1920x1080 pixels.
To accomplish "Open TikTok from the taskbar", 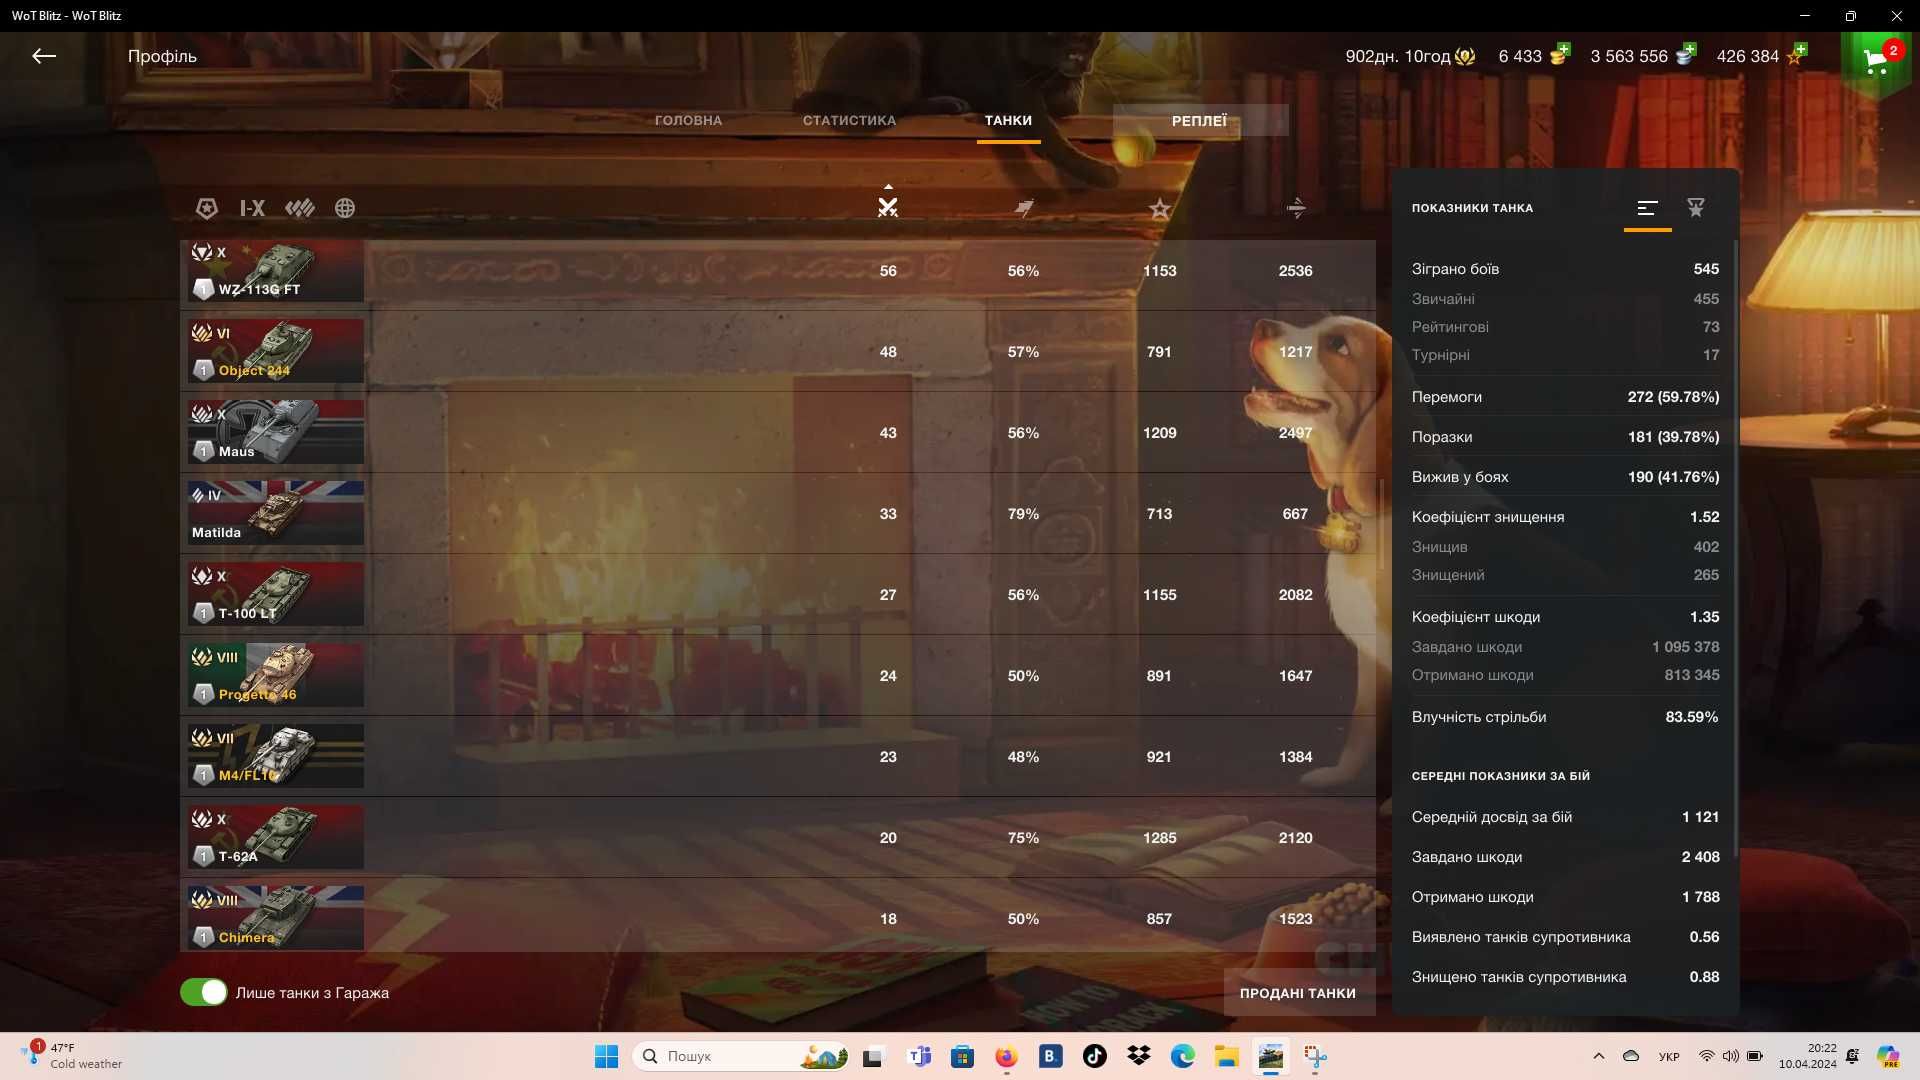I will pos(1094,1056).
